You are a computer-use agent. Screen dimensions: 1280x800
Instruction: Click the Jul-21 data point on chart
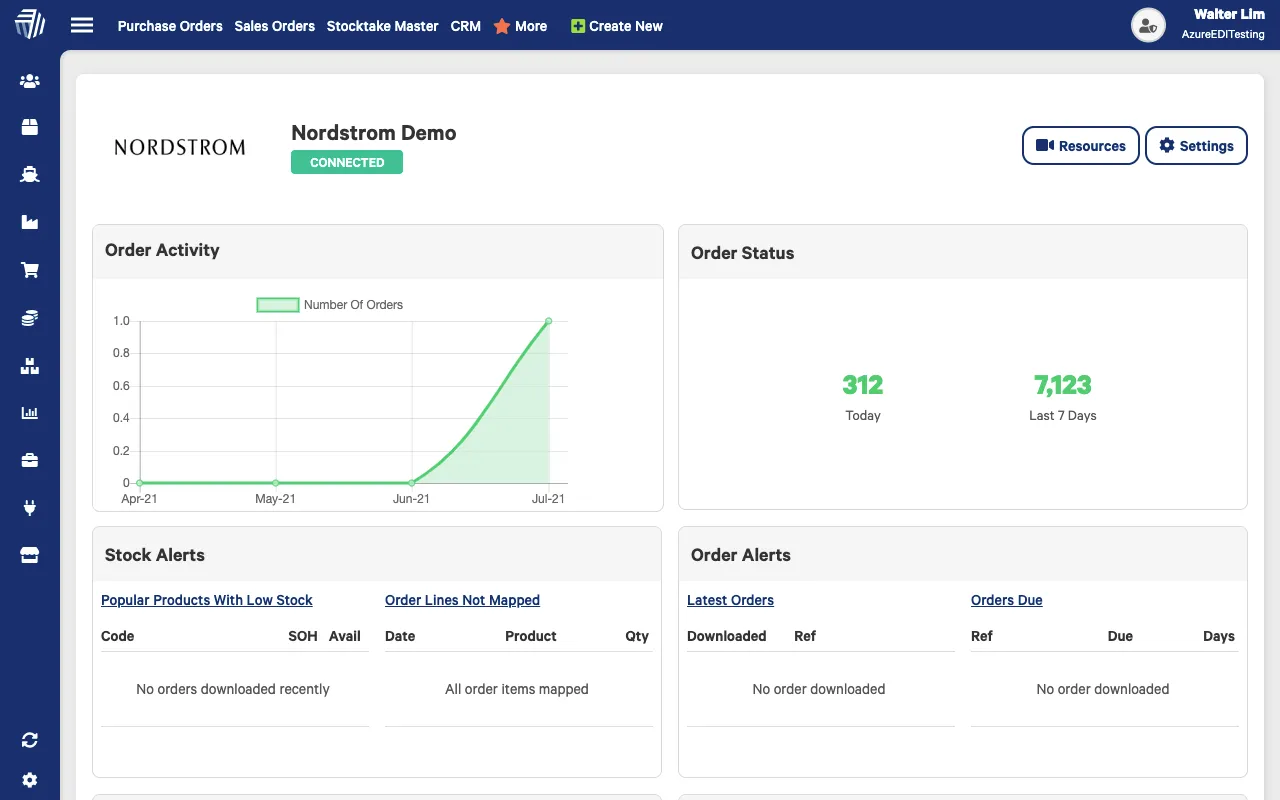pos(549,321)
